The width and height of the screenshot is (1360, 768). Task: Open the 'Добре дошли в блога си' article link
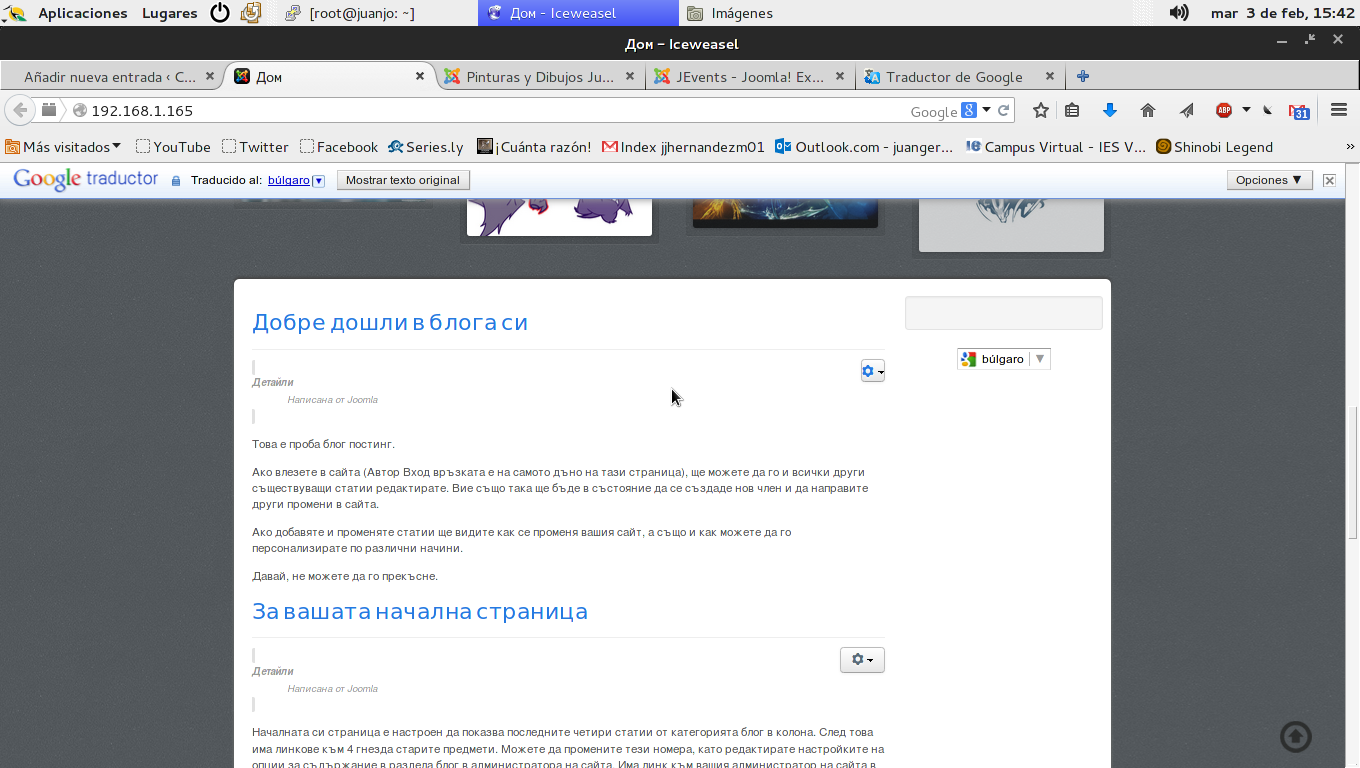390,322
